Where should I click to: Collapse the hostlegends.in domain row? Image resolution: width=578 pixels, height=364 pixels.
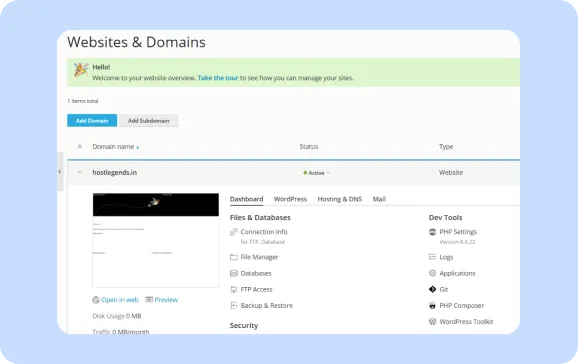tap(80, 172)
